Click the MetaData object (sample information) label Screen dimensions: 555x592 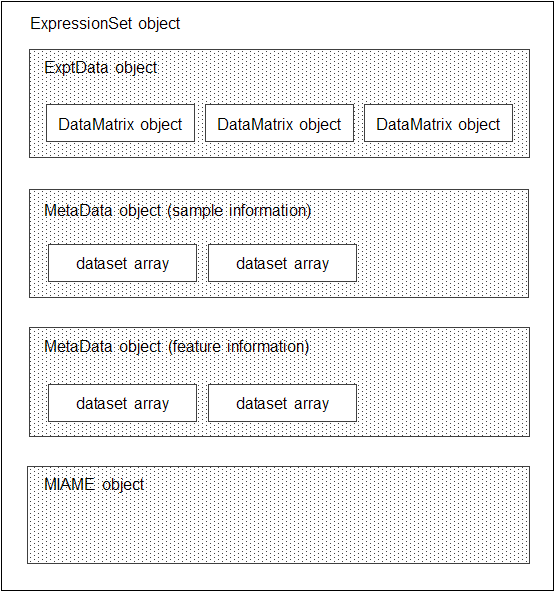[x=177, y=211]
